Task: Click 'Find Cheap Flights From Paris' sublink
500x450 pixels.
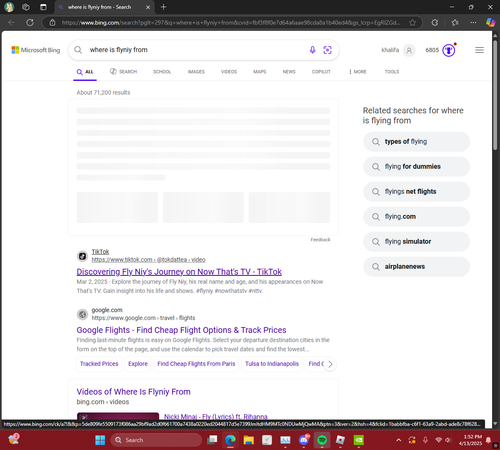Action: [196, 364]
